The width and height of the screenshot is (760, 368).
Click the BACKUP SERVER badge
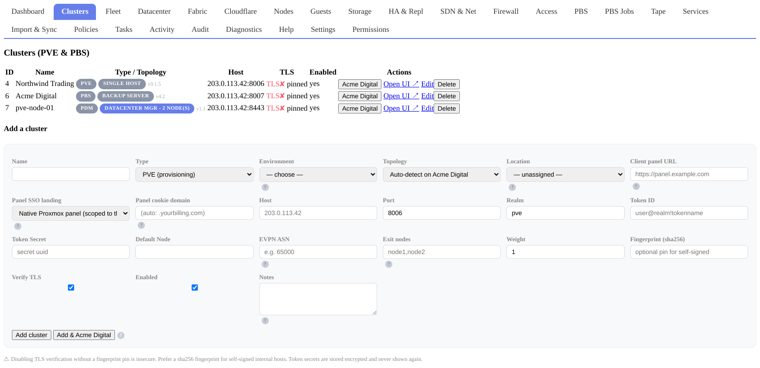click(126, 96)
